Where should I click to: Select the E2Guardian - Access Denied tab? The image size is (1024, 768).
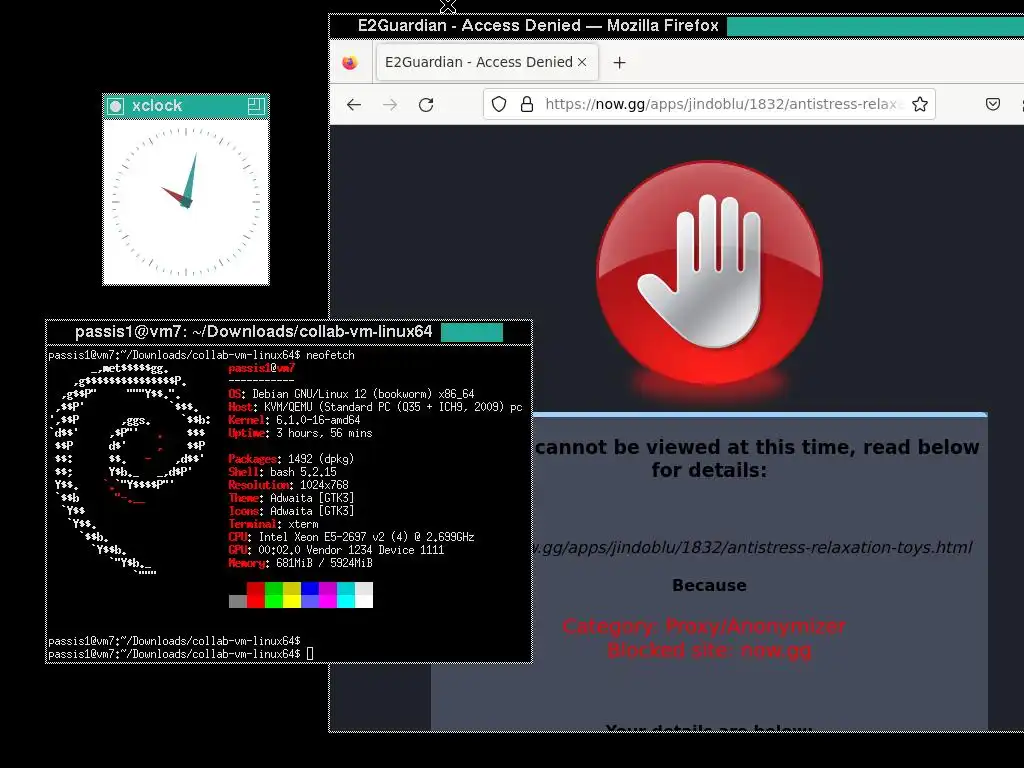pos(487,62)
